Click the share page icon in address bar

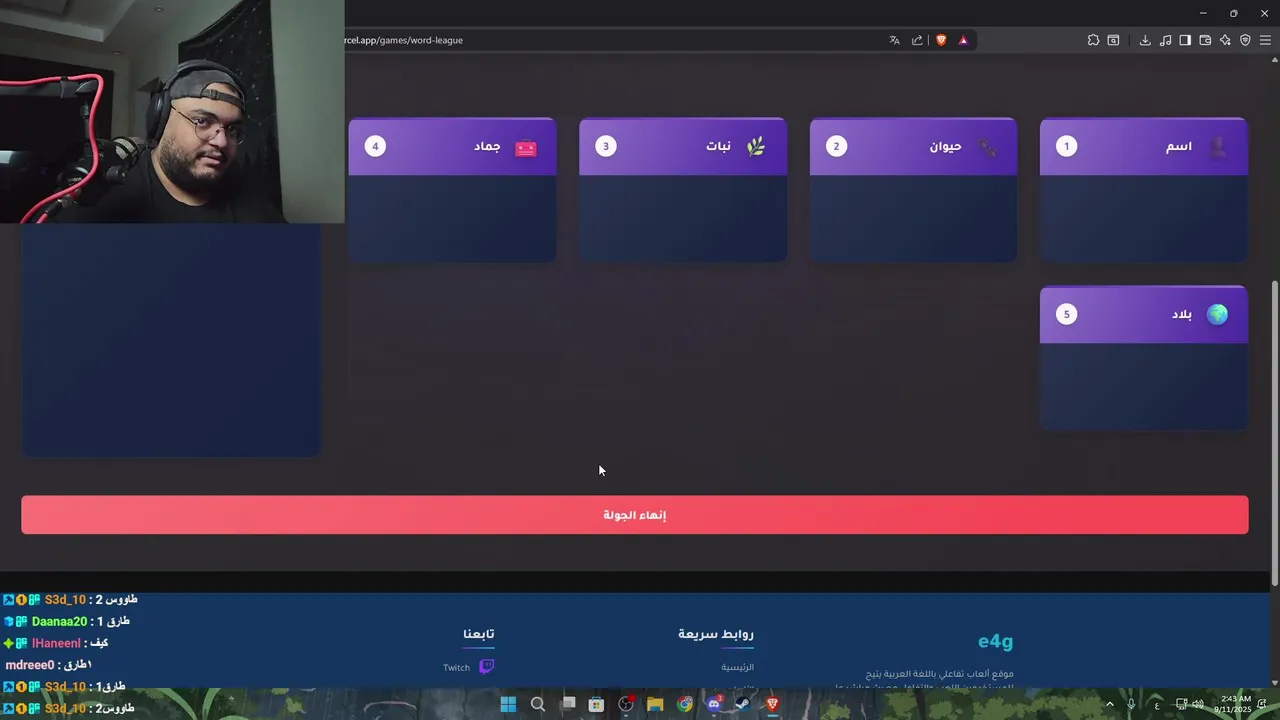[917, 40]
